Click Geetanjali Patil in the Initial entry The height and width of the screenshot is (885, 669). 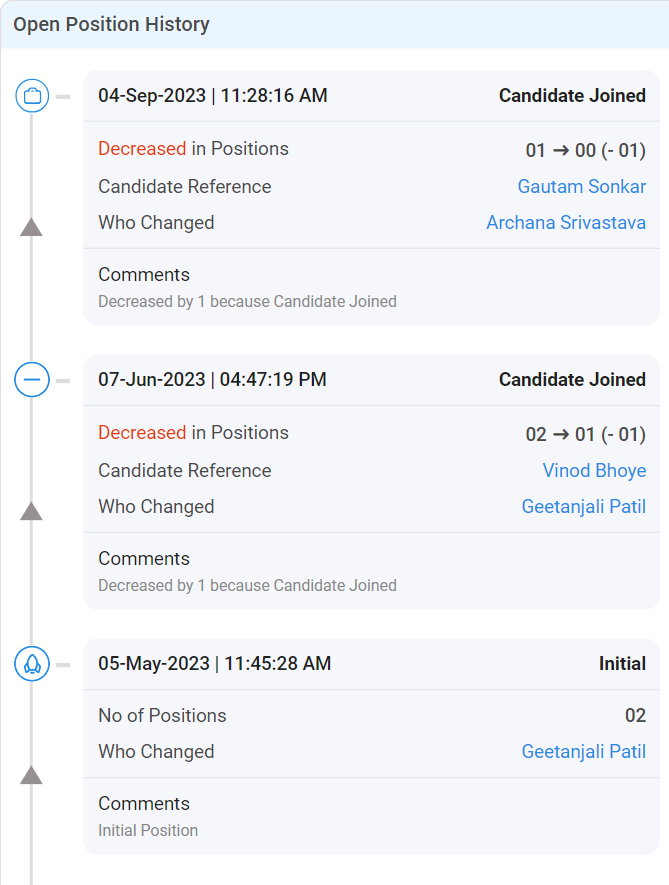click(584, 752)
